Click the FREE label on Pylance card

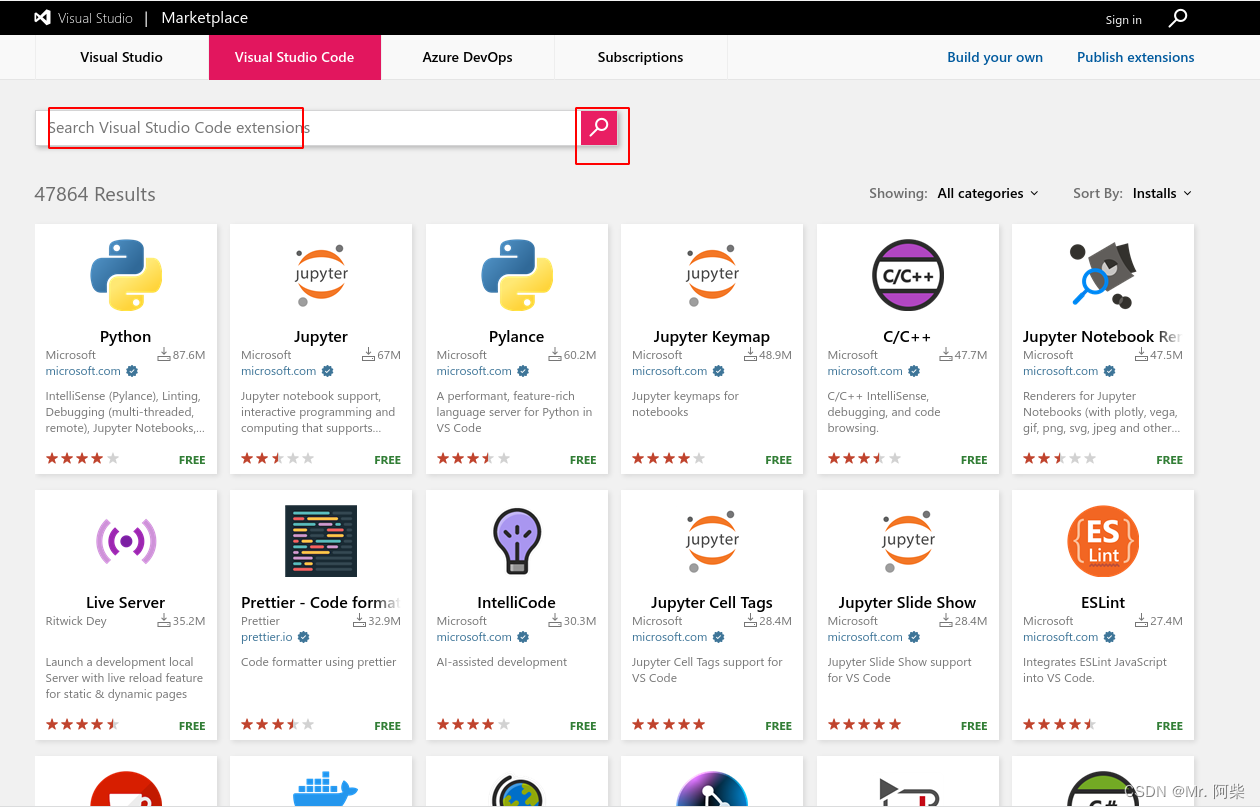pos(583,460)
